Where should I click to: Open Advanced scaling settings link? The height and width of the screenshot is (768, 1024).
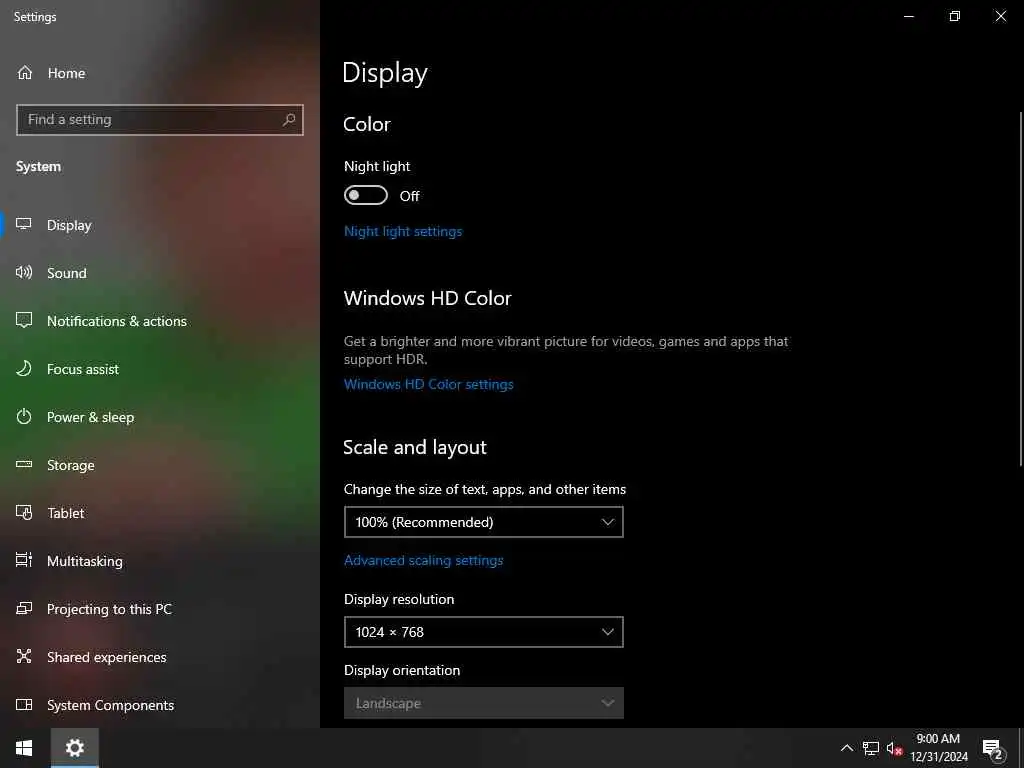click(423, 560)
